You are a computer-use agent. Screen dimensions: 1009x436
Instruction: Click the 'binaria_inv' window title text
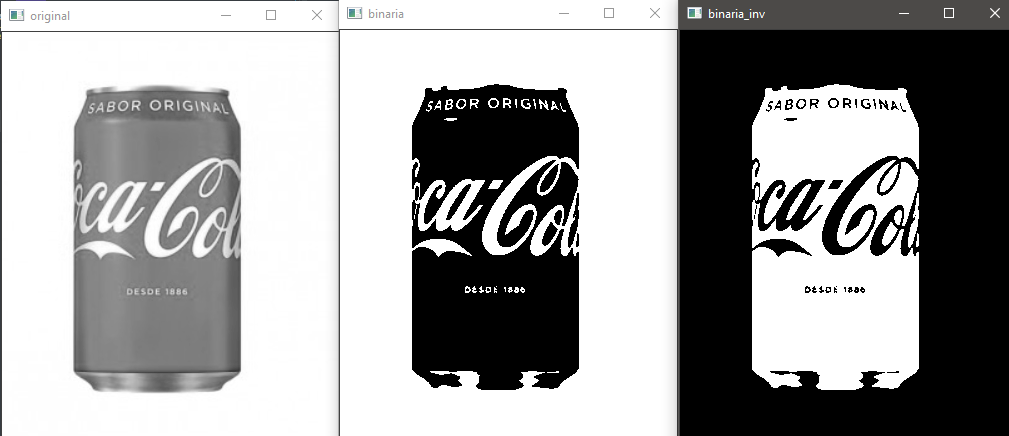737,14
